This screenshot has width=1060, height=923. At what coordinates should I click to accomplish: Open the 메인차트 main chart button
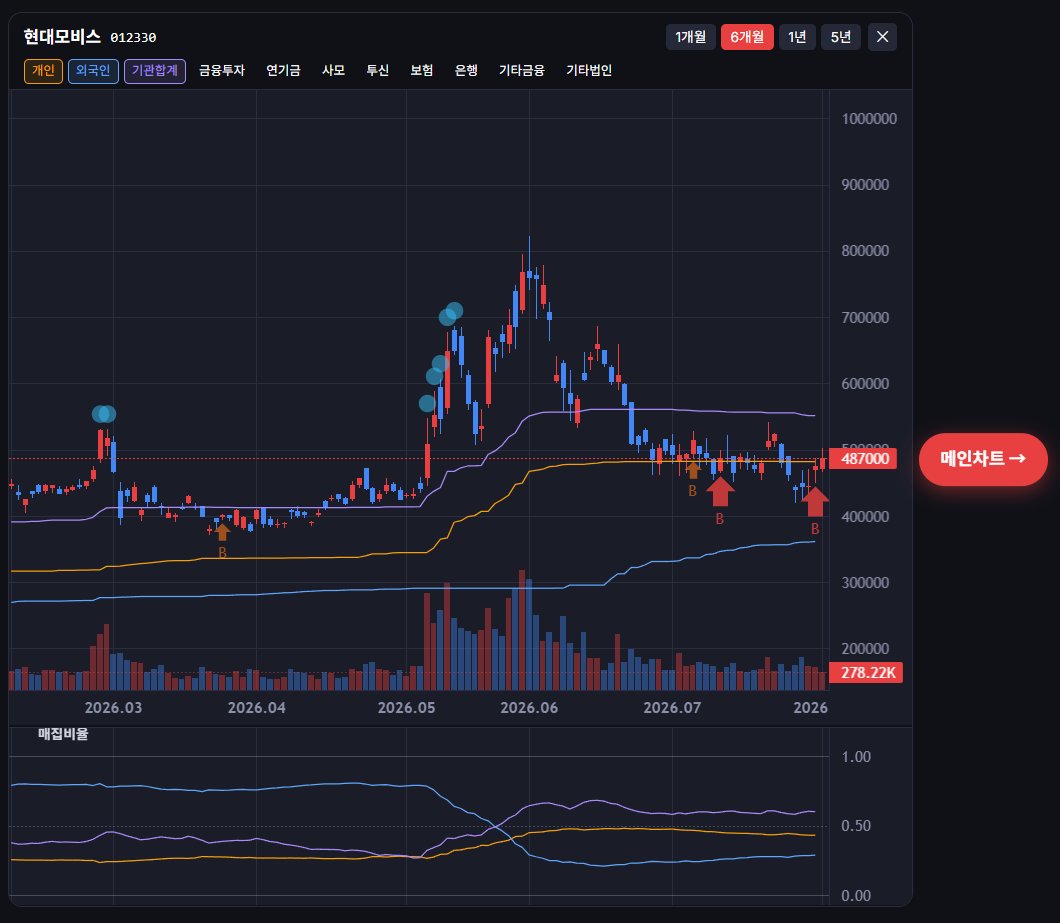[x=983, y=459]
